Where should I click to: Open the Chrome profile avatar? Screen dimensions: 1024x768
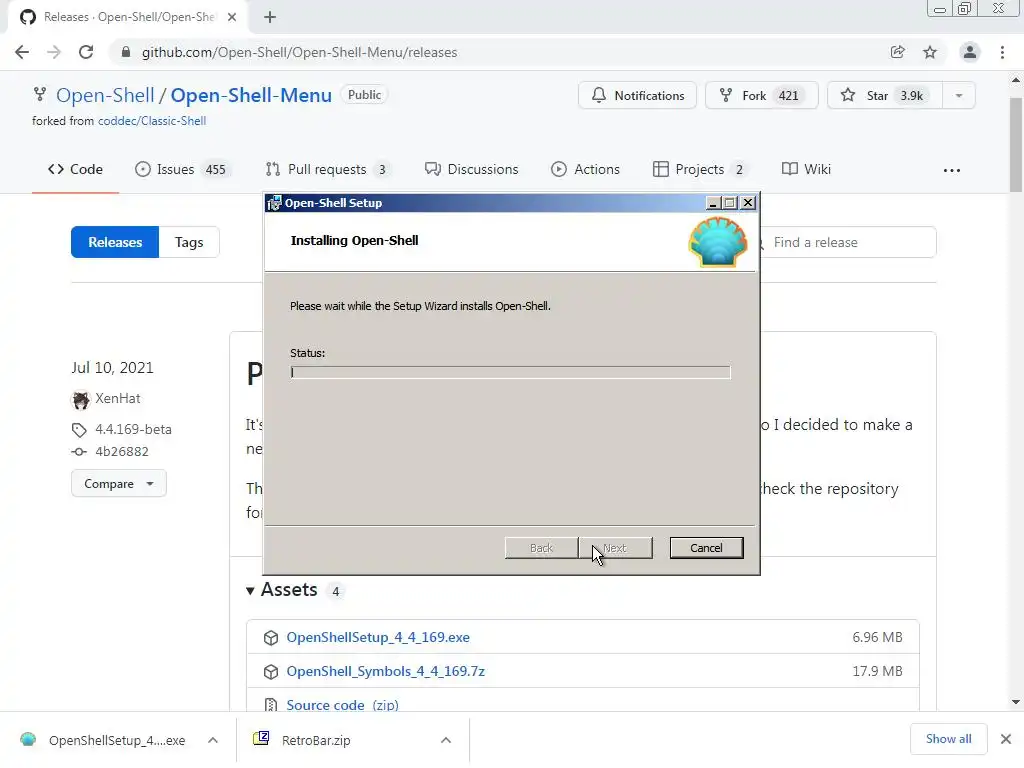pos(970,52)
